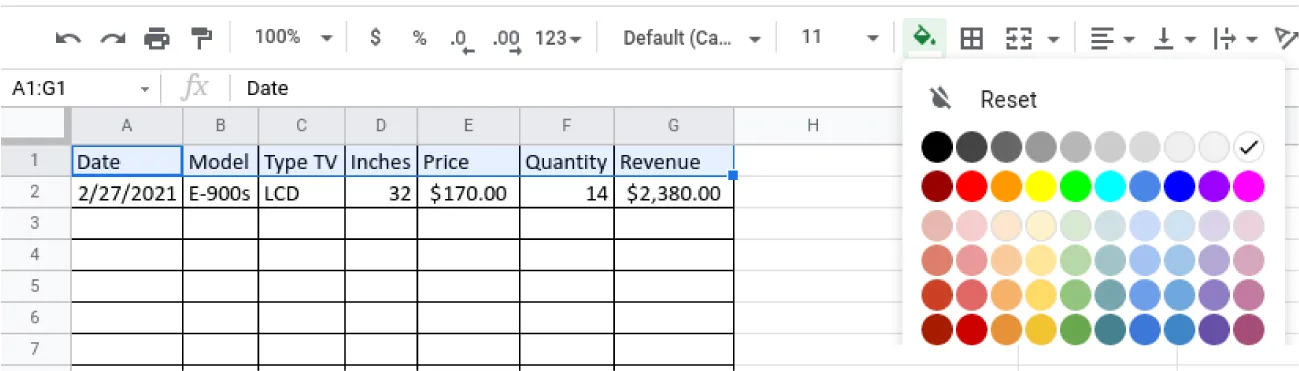Select row 2 header

35,193
